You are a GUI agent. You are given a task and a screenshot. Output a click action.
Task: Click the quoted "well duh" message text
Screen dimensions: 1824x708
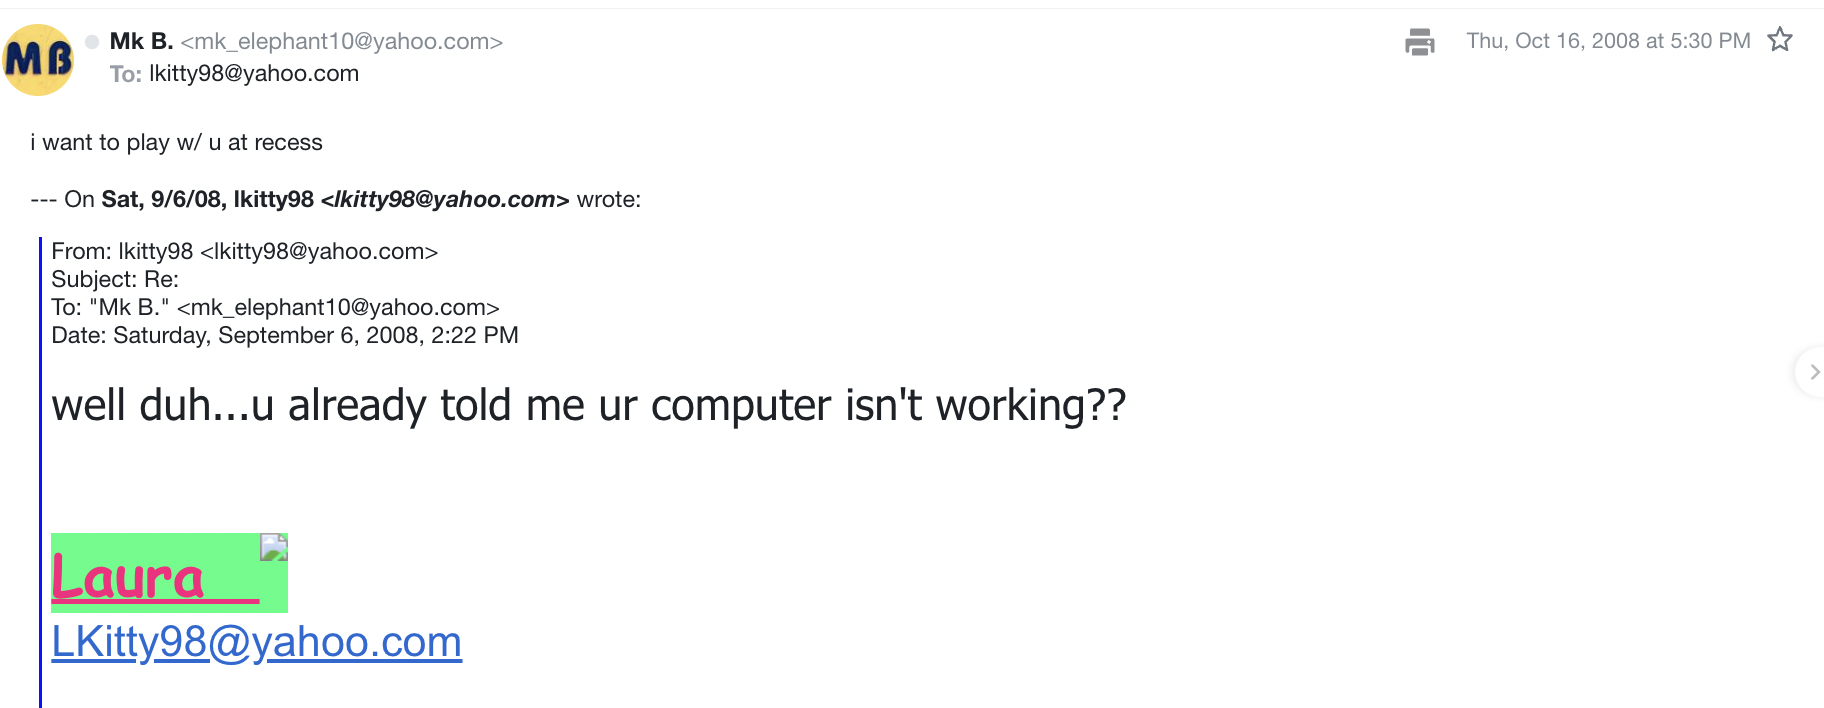coord(588,405)
